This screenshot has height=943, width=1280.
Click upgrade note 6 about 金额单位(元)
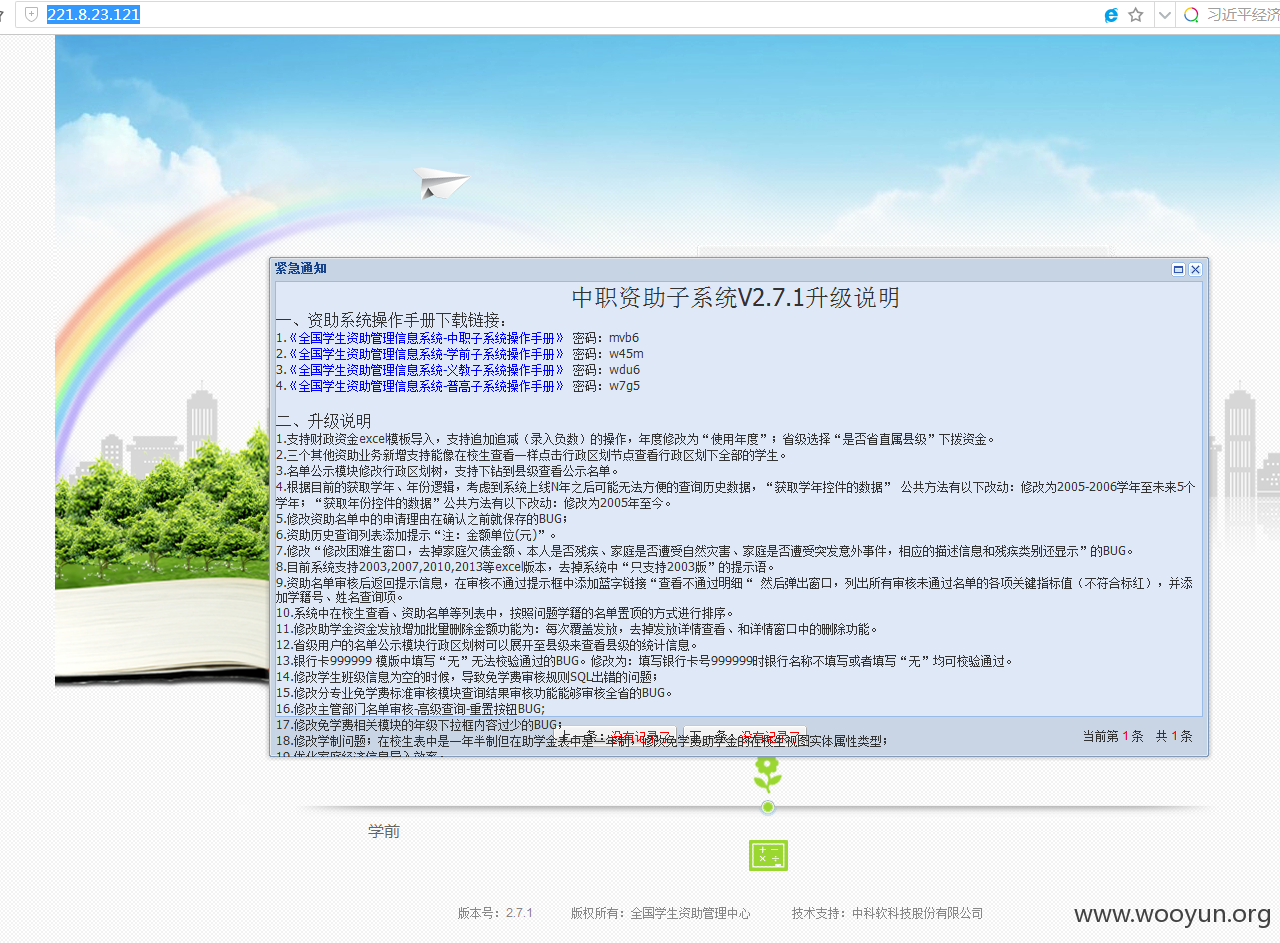[416, 535]
